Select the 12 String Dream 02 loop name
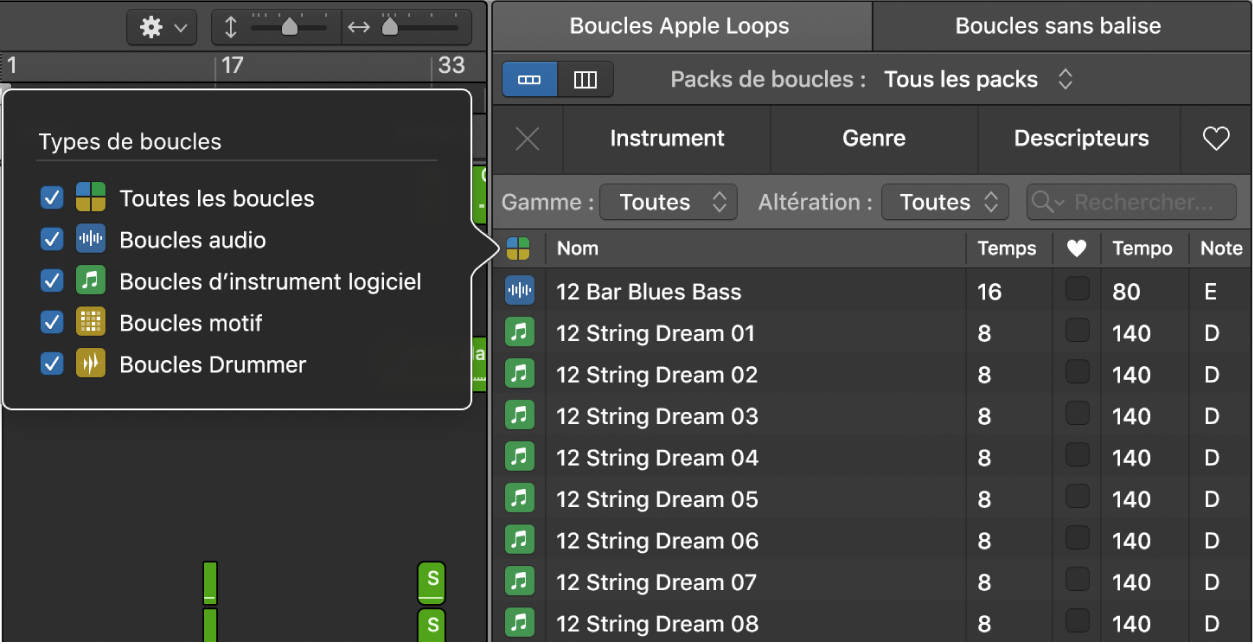The height and width of the screenshot is (644, 1253). point(657,375)
